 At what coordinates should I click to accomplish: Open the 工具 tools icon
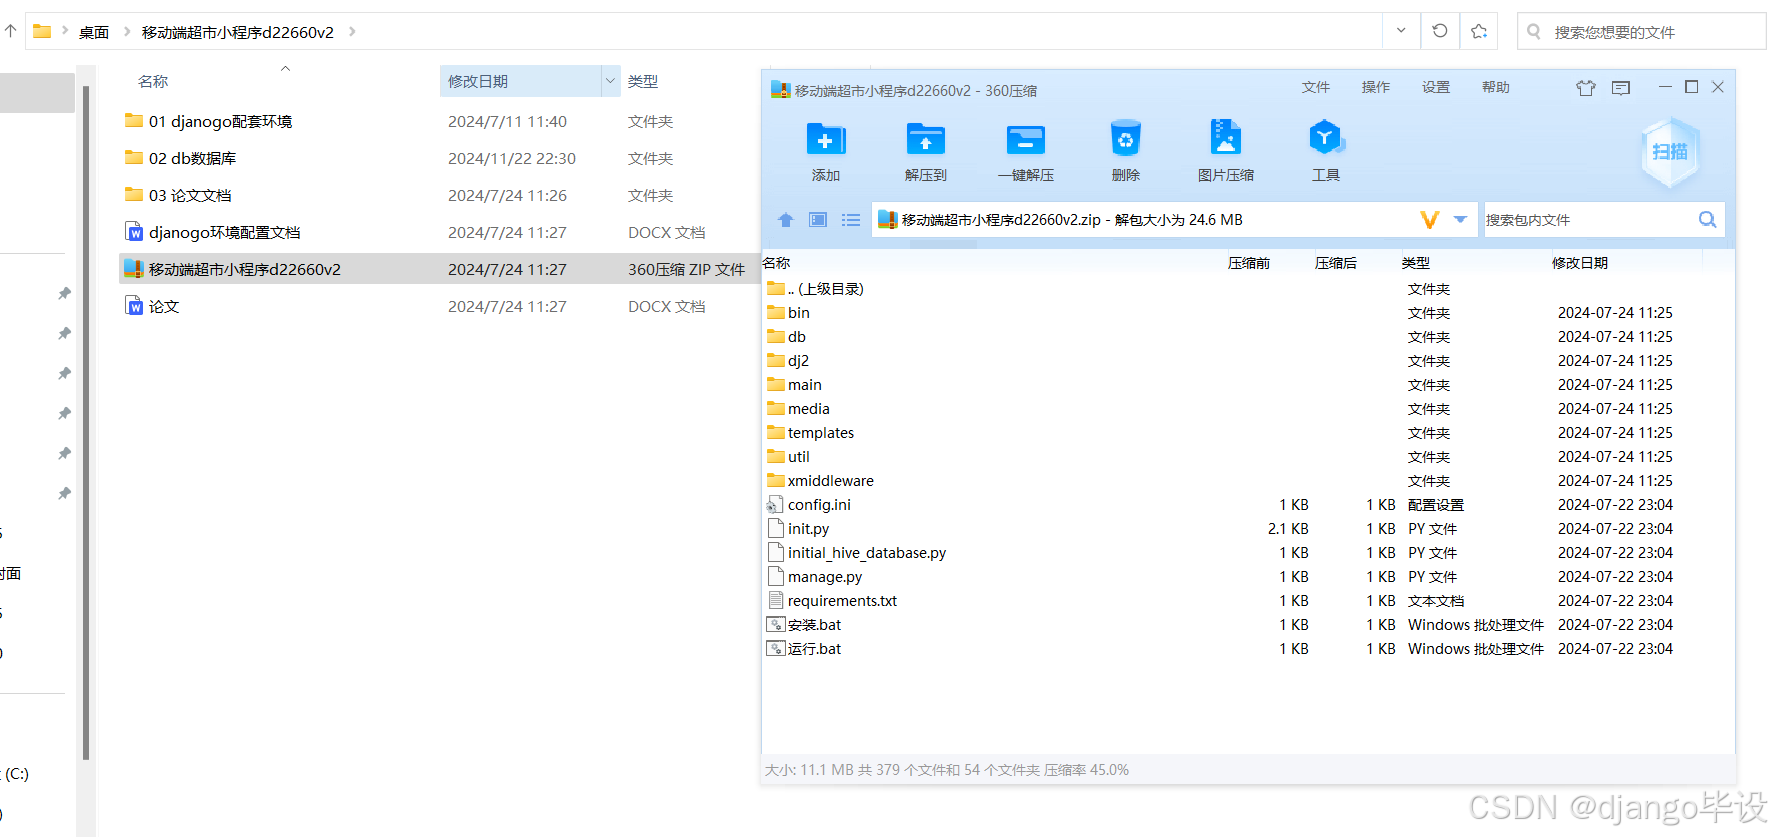[x=1326, y=137]
